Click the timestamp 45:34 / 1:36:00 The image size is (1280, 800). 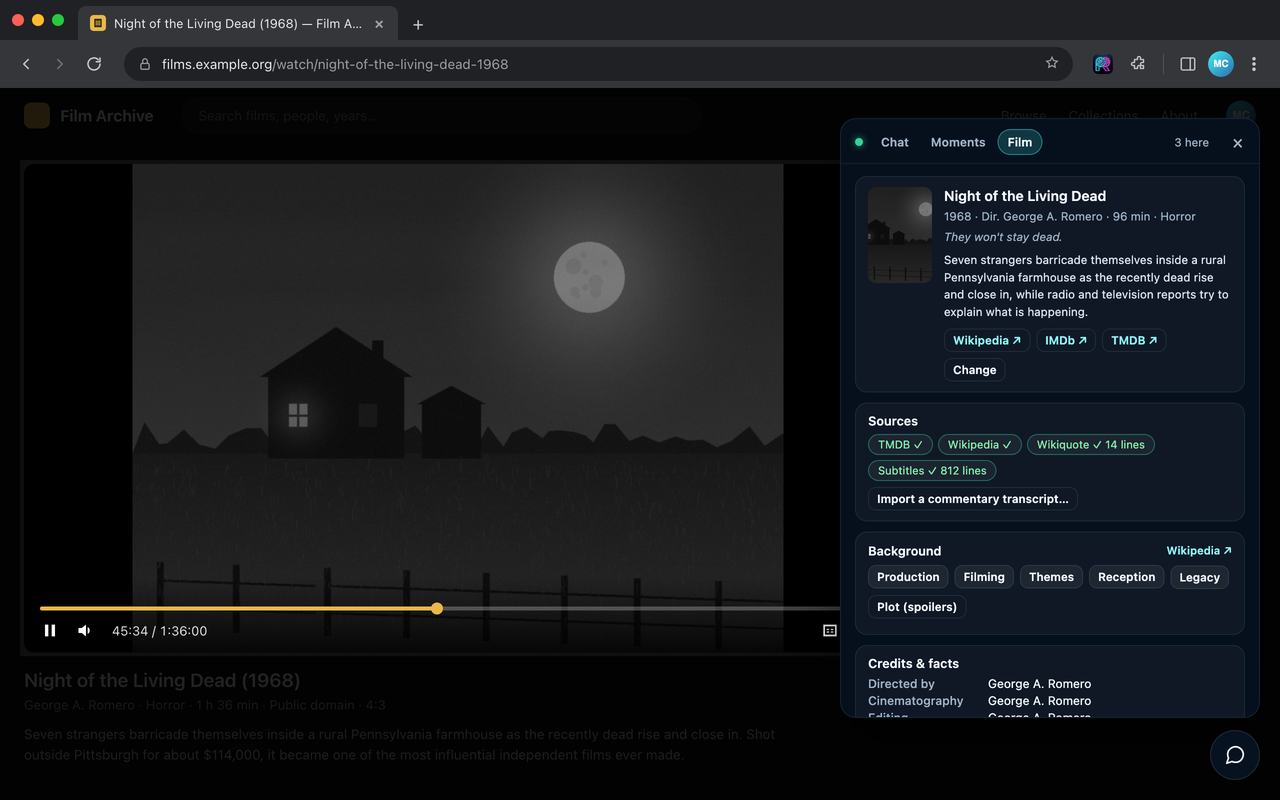click(160, 631)
